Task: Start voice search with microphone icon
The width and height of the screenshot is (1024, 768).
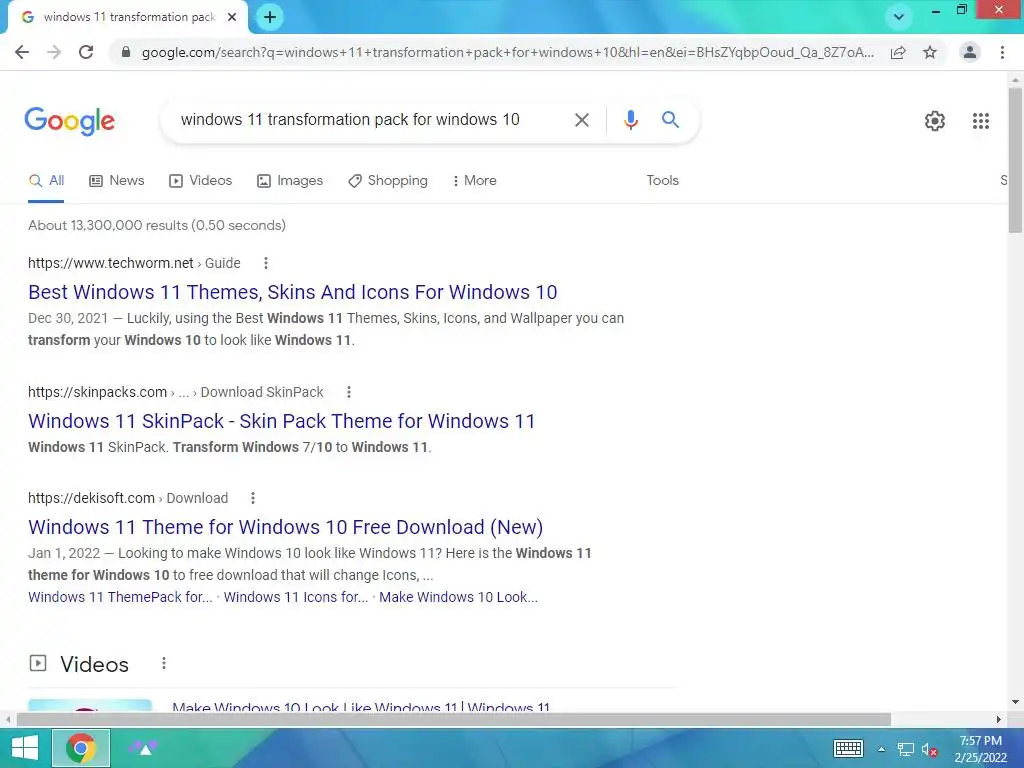Action: [630, 120]
